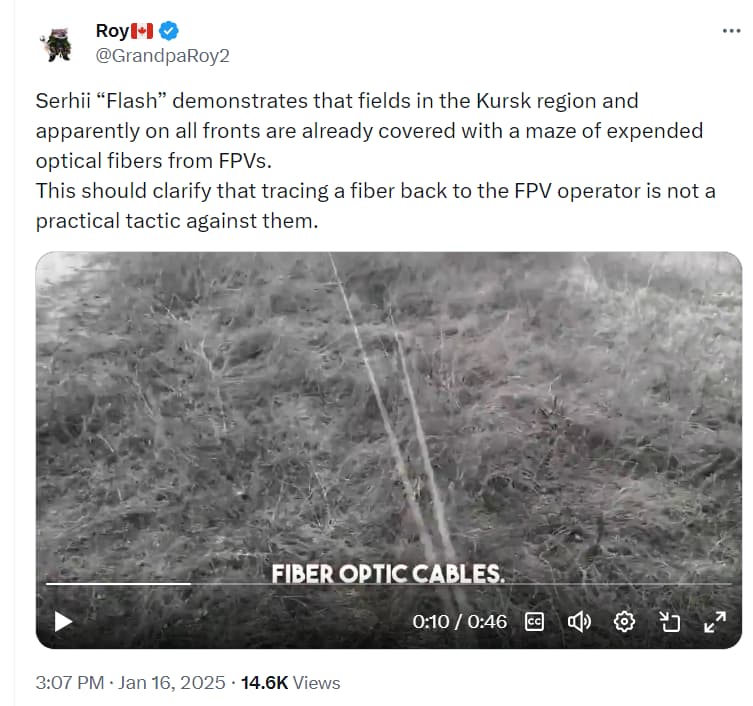Image resolution: width=753 pixels, height=706 pixels.
Task: Mute the video sound via speaker icon
Action: (579, 622)
